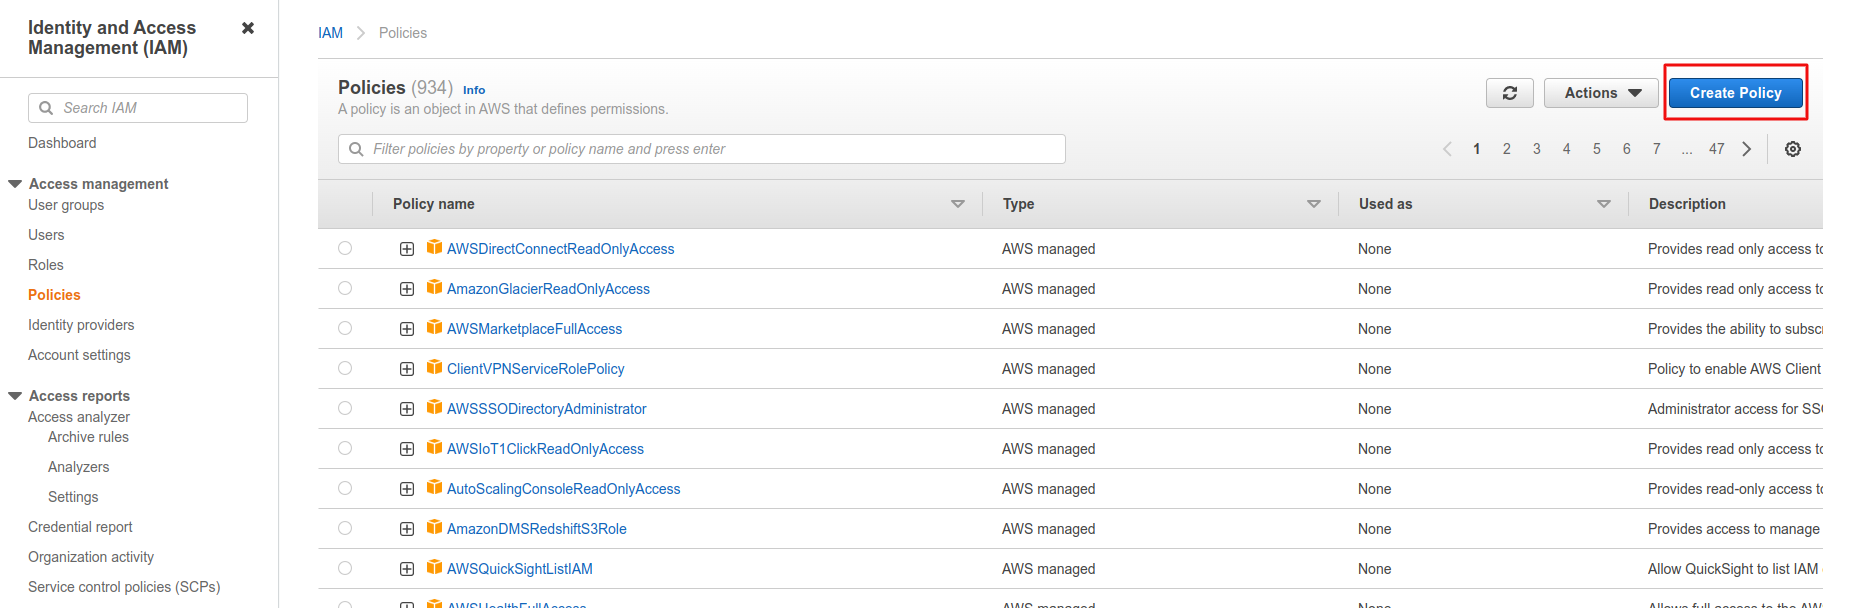Click magnifier icon in policy filter box
This screenshot has height=608, width=1852.
coord(356,149)
